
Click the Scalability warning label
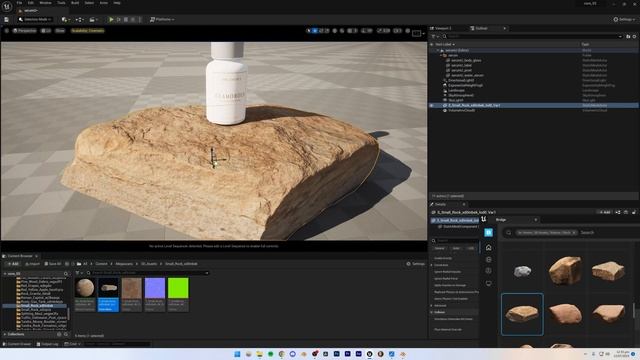click(x=87, y=31)
